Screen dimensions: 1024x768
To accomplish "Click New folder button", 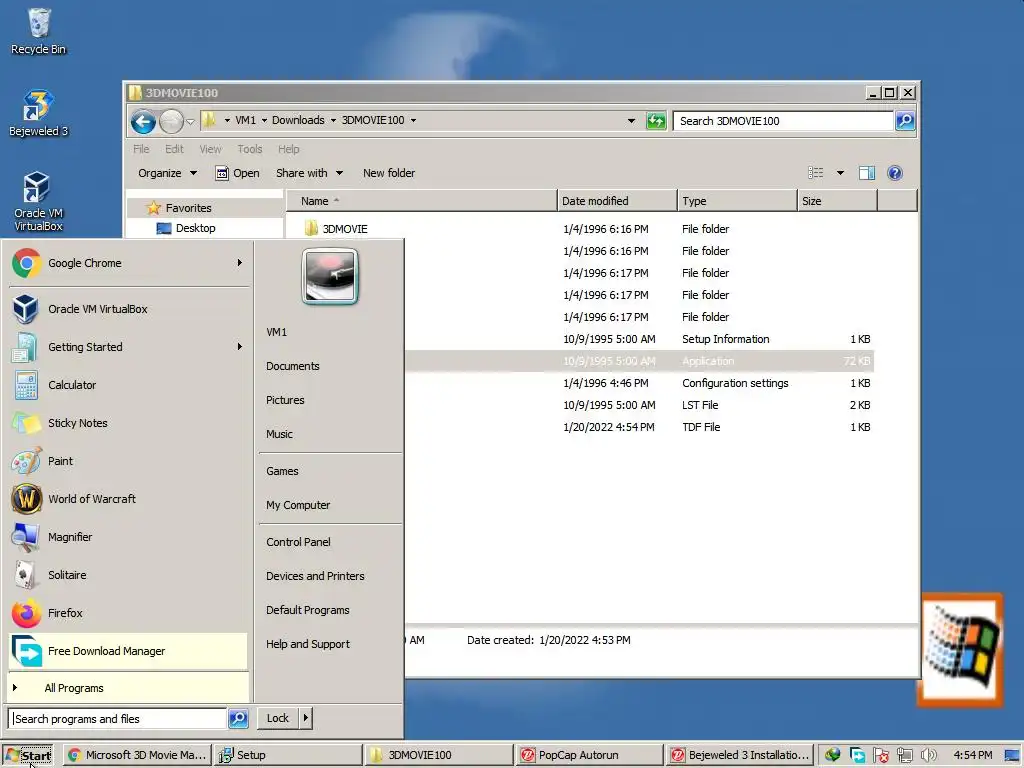I will pyautogui.click(x=389, y=173).
